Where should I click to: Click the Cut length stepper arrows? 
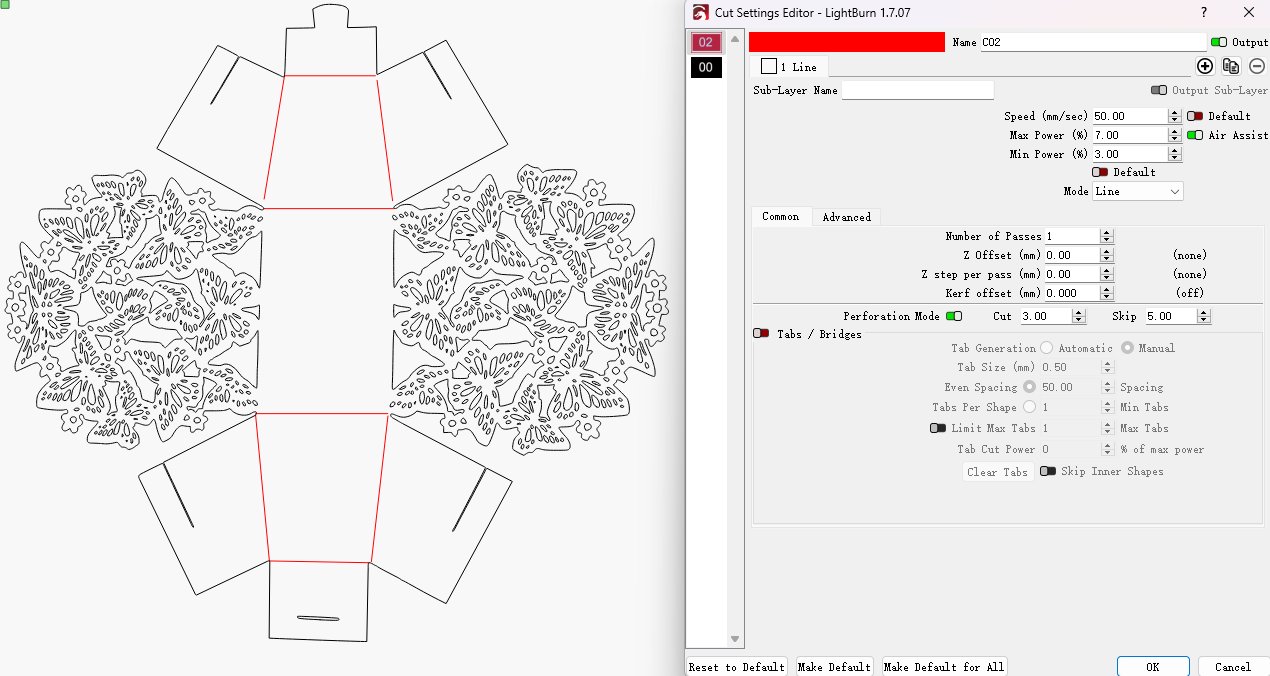pos(1079,316)
